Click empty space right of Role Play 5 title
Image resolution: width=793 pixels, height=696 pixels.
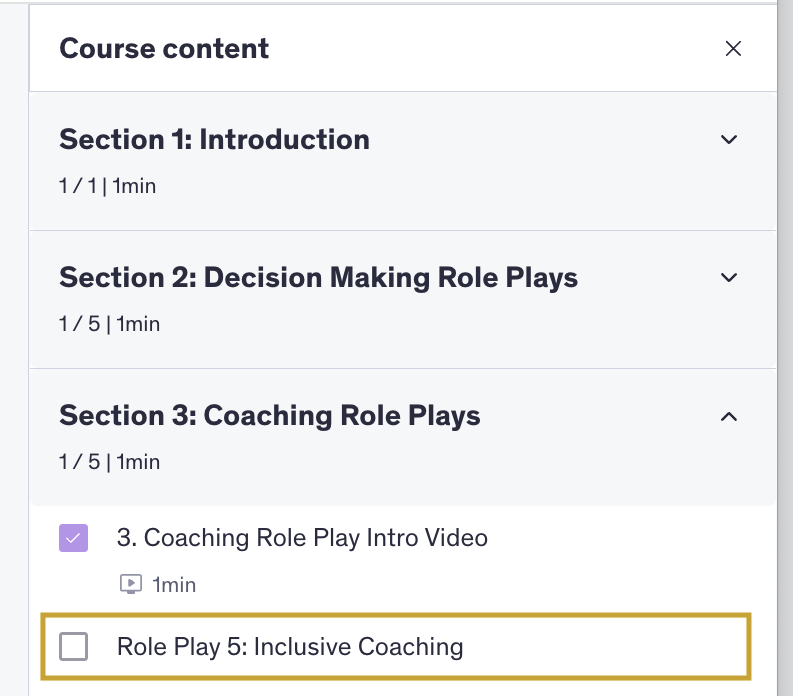pyautogui.click(x=600, y=647)
